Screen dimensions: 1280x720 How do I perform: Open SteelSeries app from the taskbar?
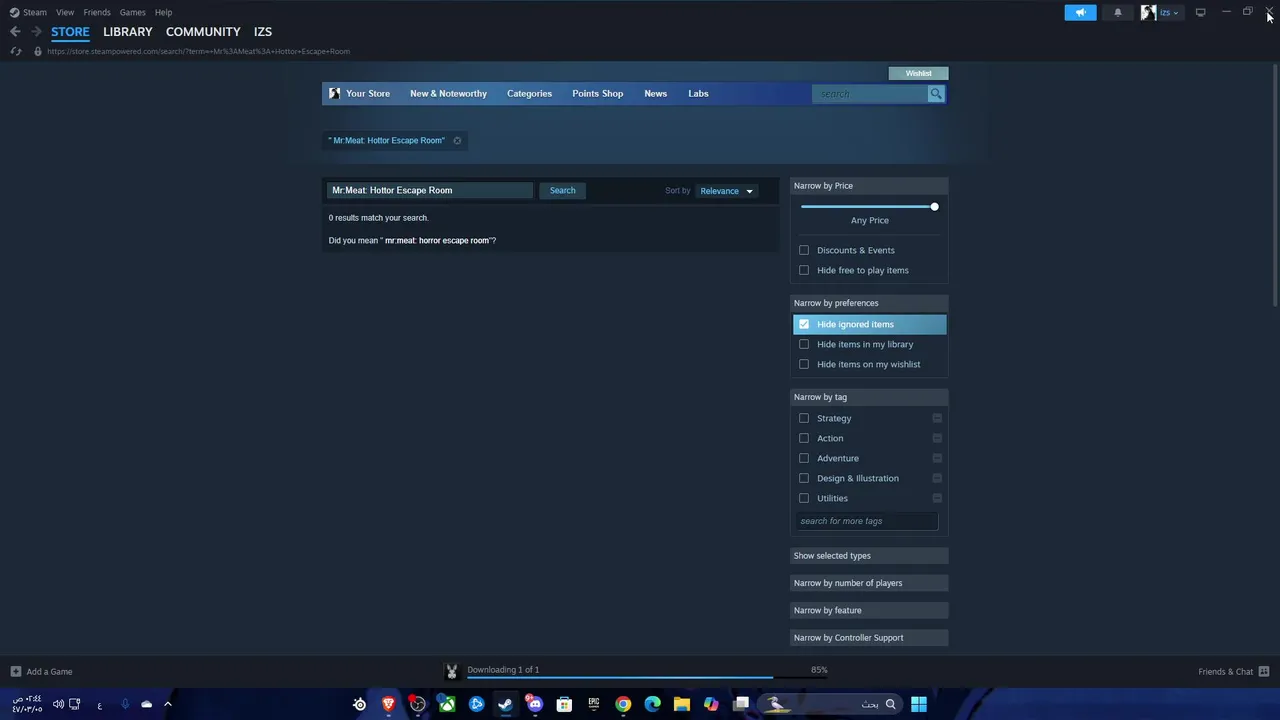(360, 704)
